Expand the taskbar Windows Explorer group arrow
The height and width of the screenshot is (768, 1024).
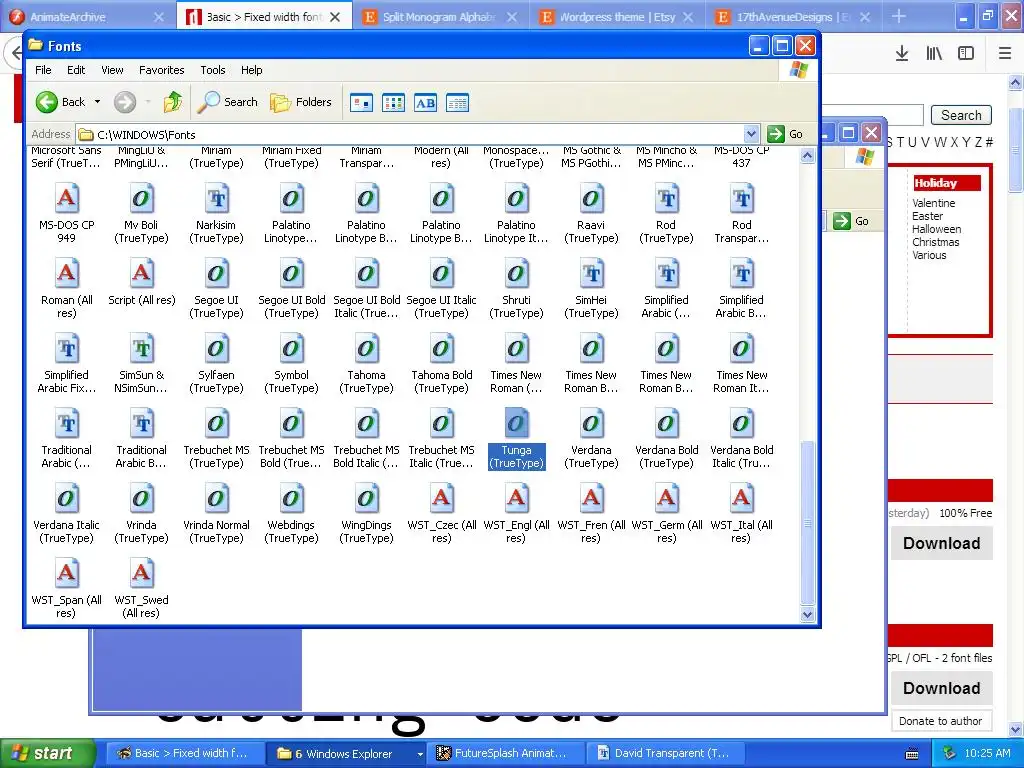click(x=419, y=754)
